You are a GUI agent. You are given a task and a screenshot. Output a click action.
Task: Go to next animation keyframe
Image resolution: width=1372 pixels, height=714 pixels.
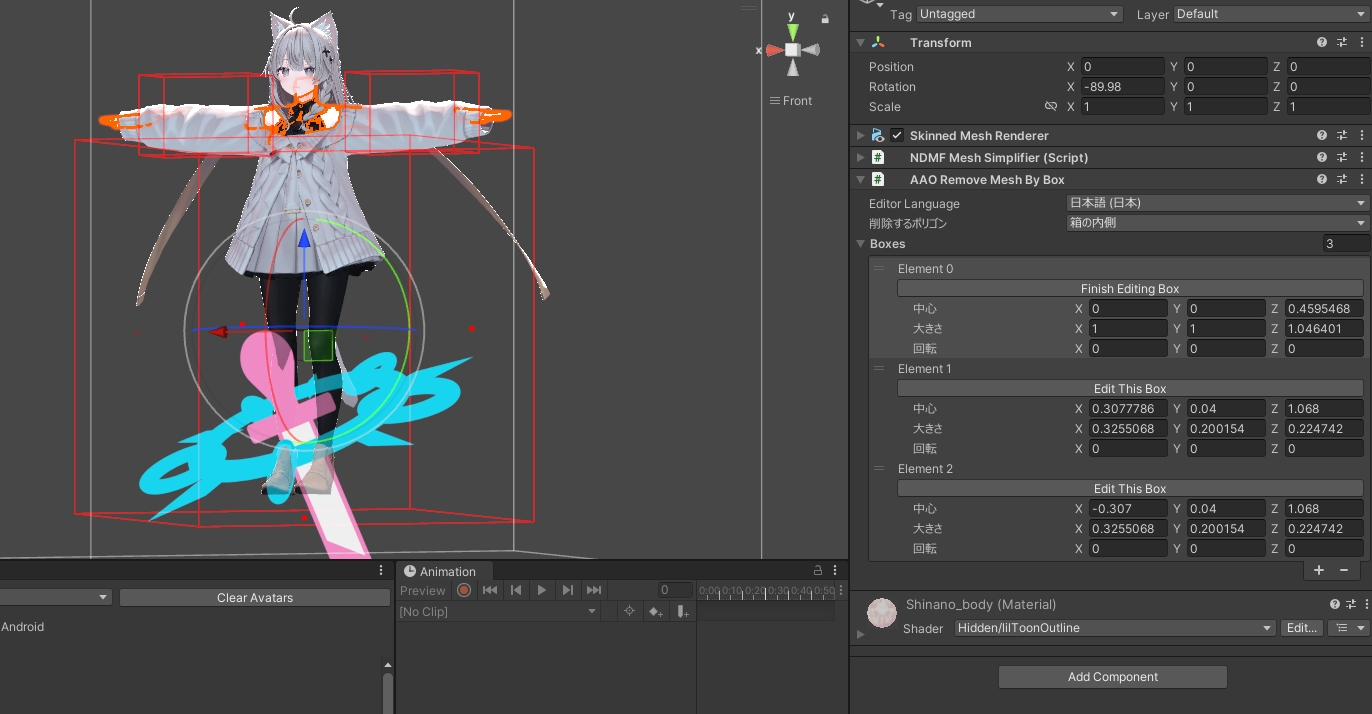(x=568, y=590)
